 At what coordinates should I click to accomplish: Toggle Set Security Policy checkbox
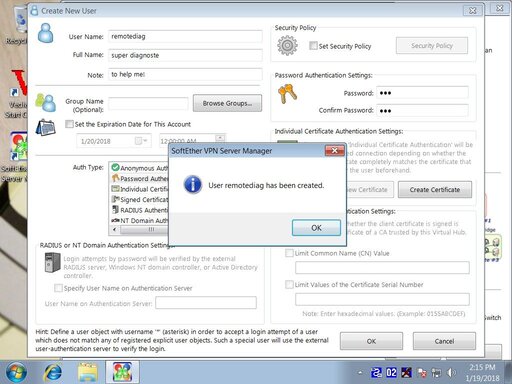[x=313, y=45]
